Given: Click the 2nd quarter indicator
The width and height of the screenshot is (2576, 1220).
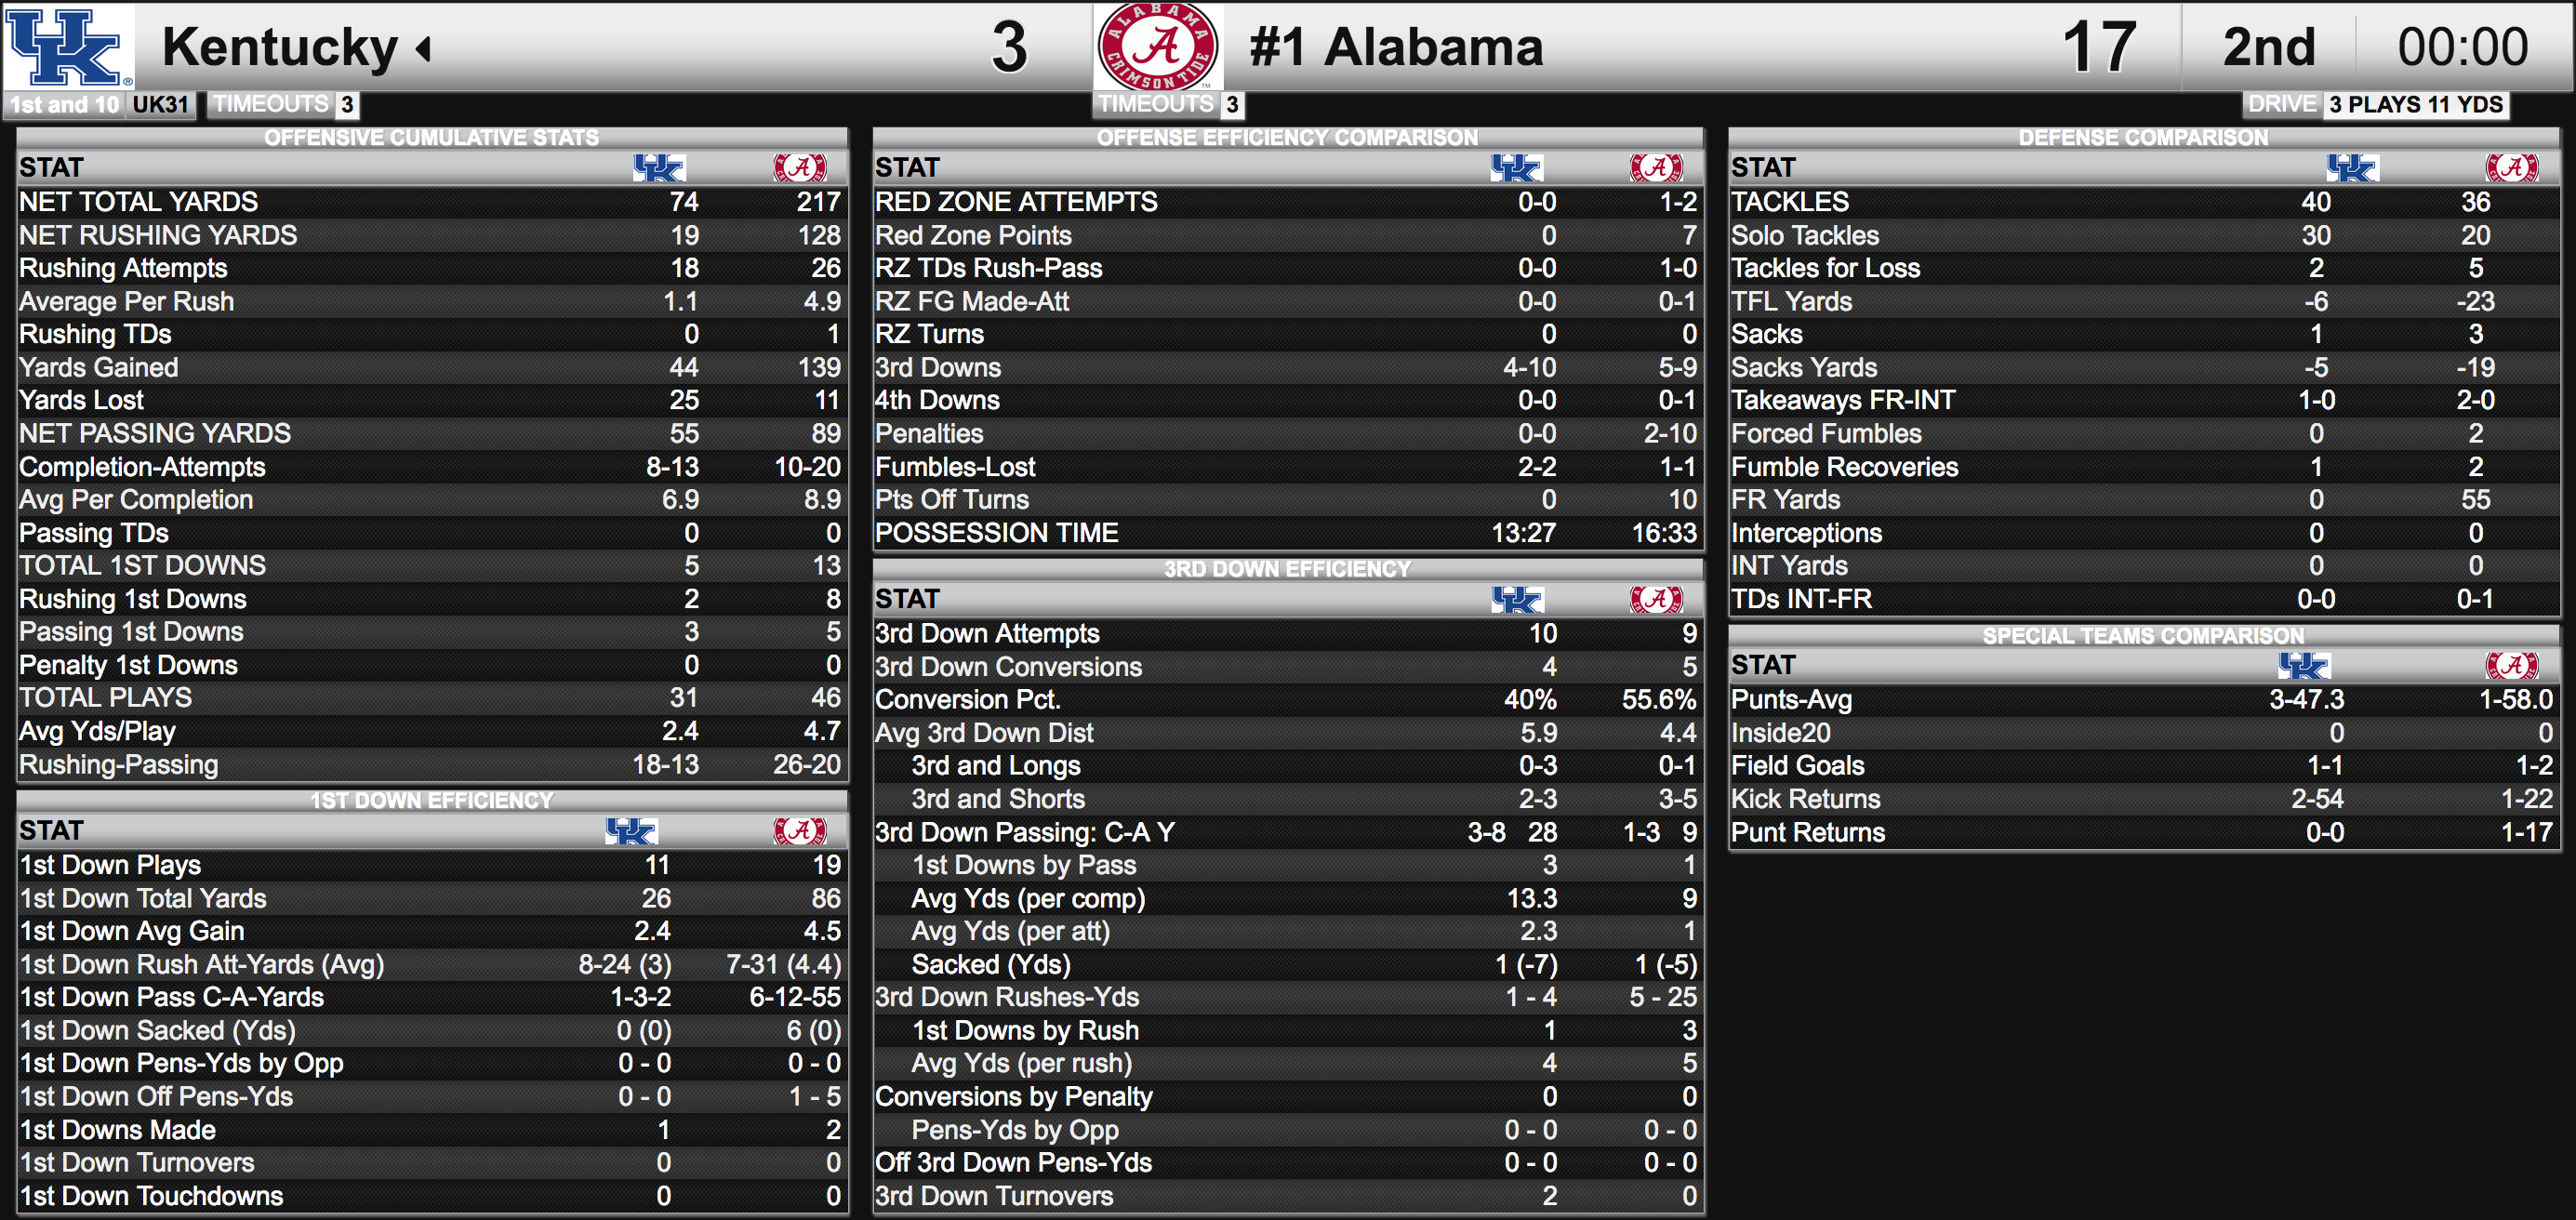Looking at the screenshot, I should click(x=2268, y=48).
